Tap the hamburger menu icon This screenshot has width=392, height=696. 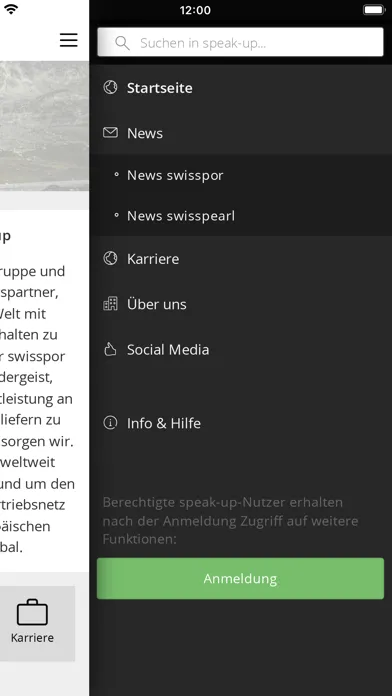[x=69, y=40]
